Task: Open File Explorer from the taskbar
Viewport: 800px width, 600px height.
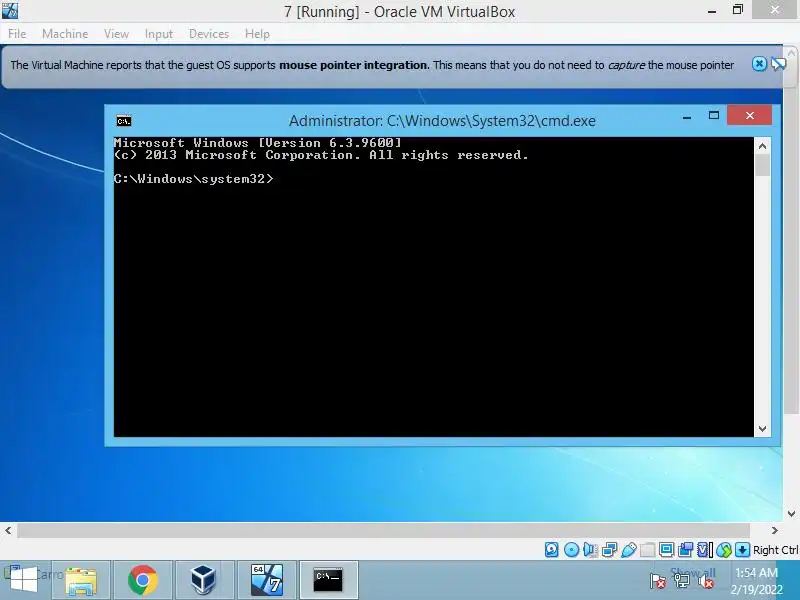Action: (81, 580)
